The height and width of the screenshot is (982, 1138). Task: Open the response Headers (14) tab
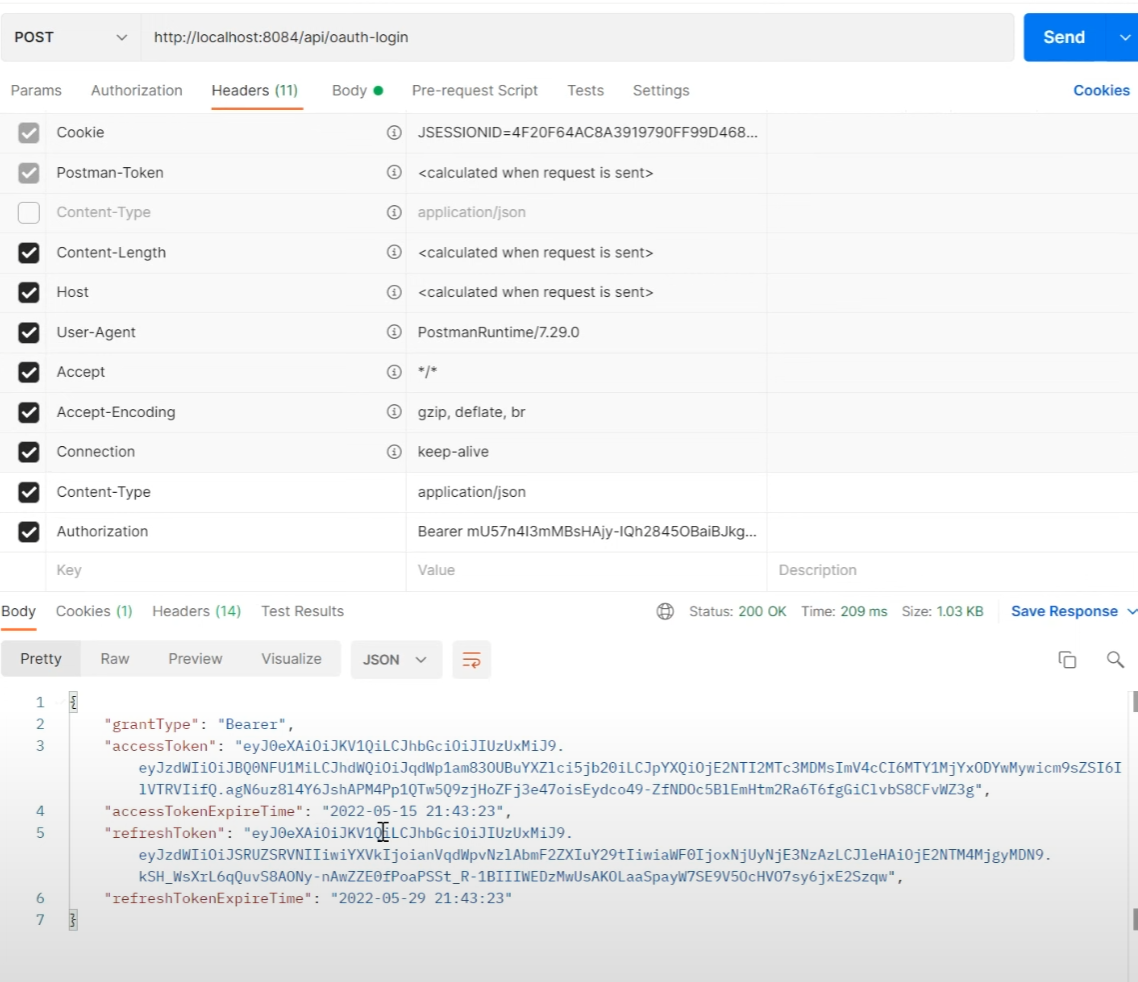point(196,611)
